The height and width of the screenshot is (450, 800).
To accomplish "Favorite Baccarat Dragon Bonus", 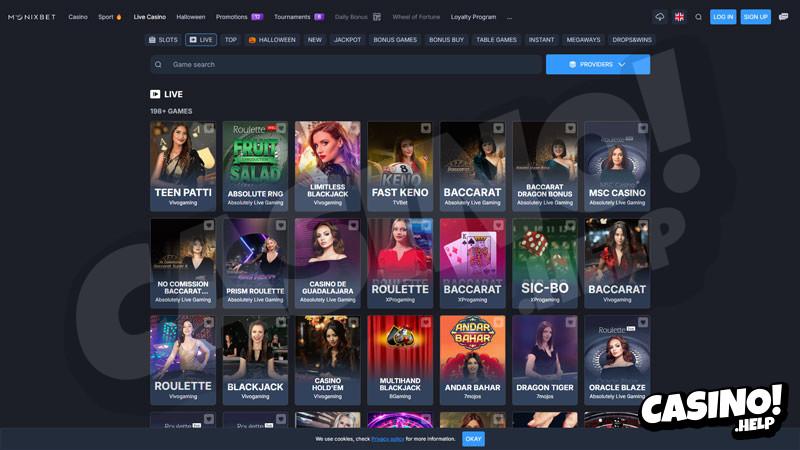I will 570,128.
